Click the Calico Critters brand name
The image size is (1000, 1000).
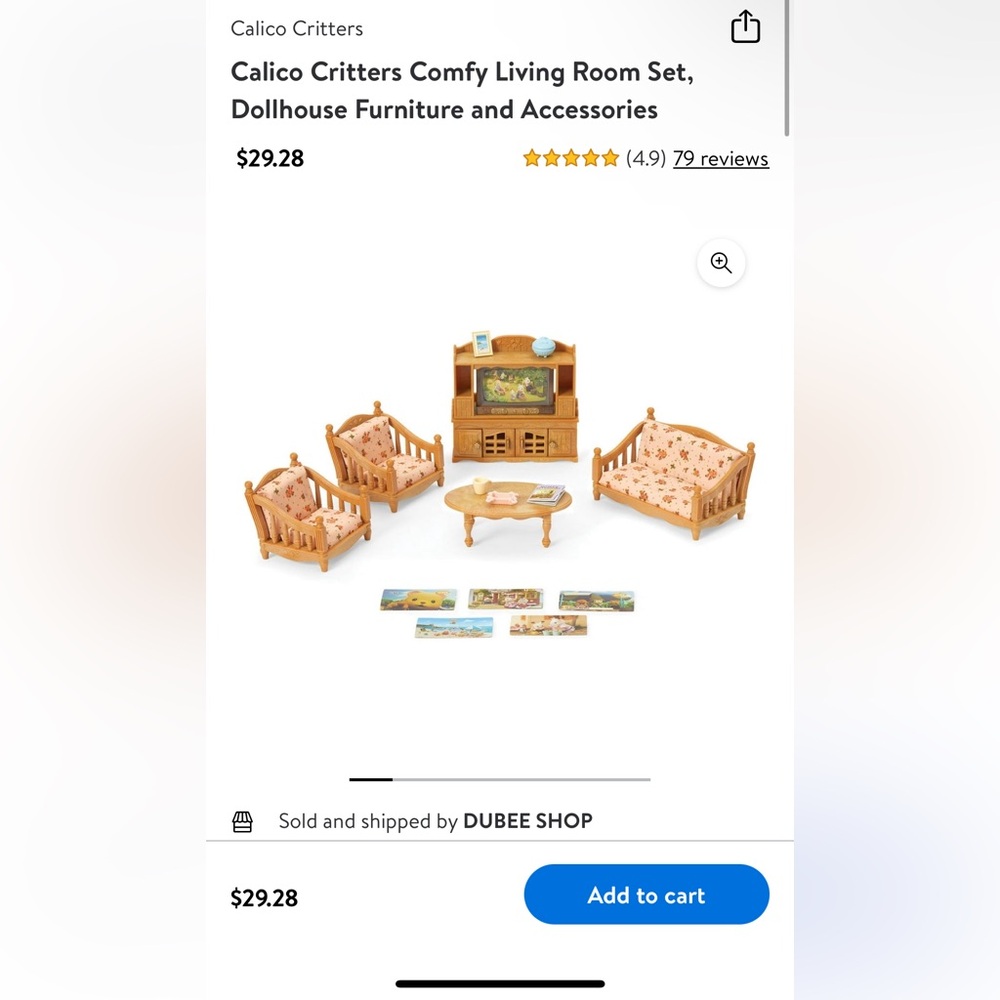296,28
